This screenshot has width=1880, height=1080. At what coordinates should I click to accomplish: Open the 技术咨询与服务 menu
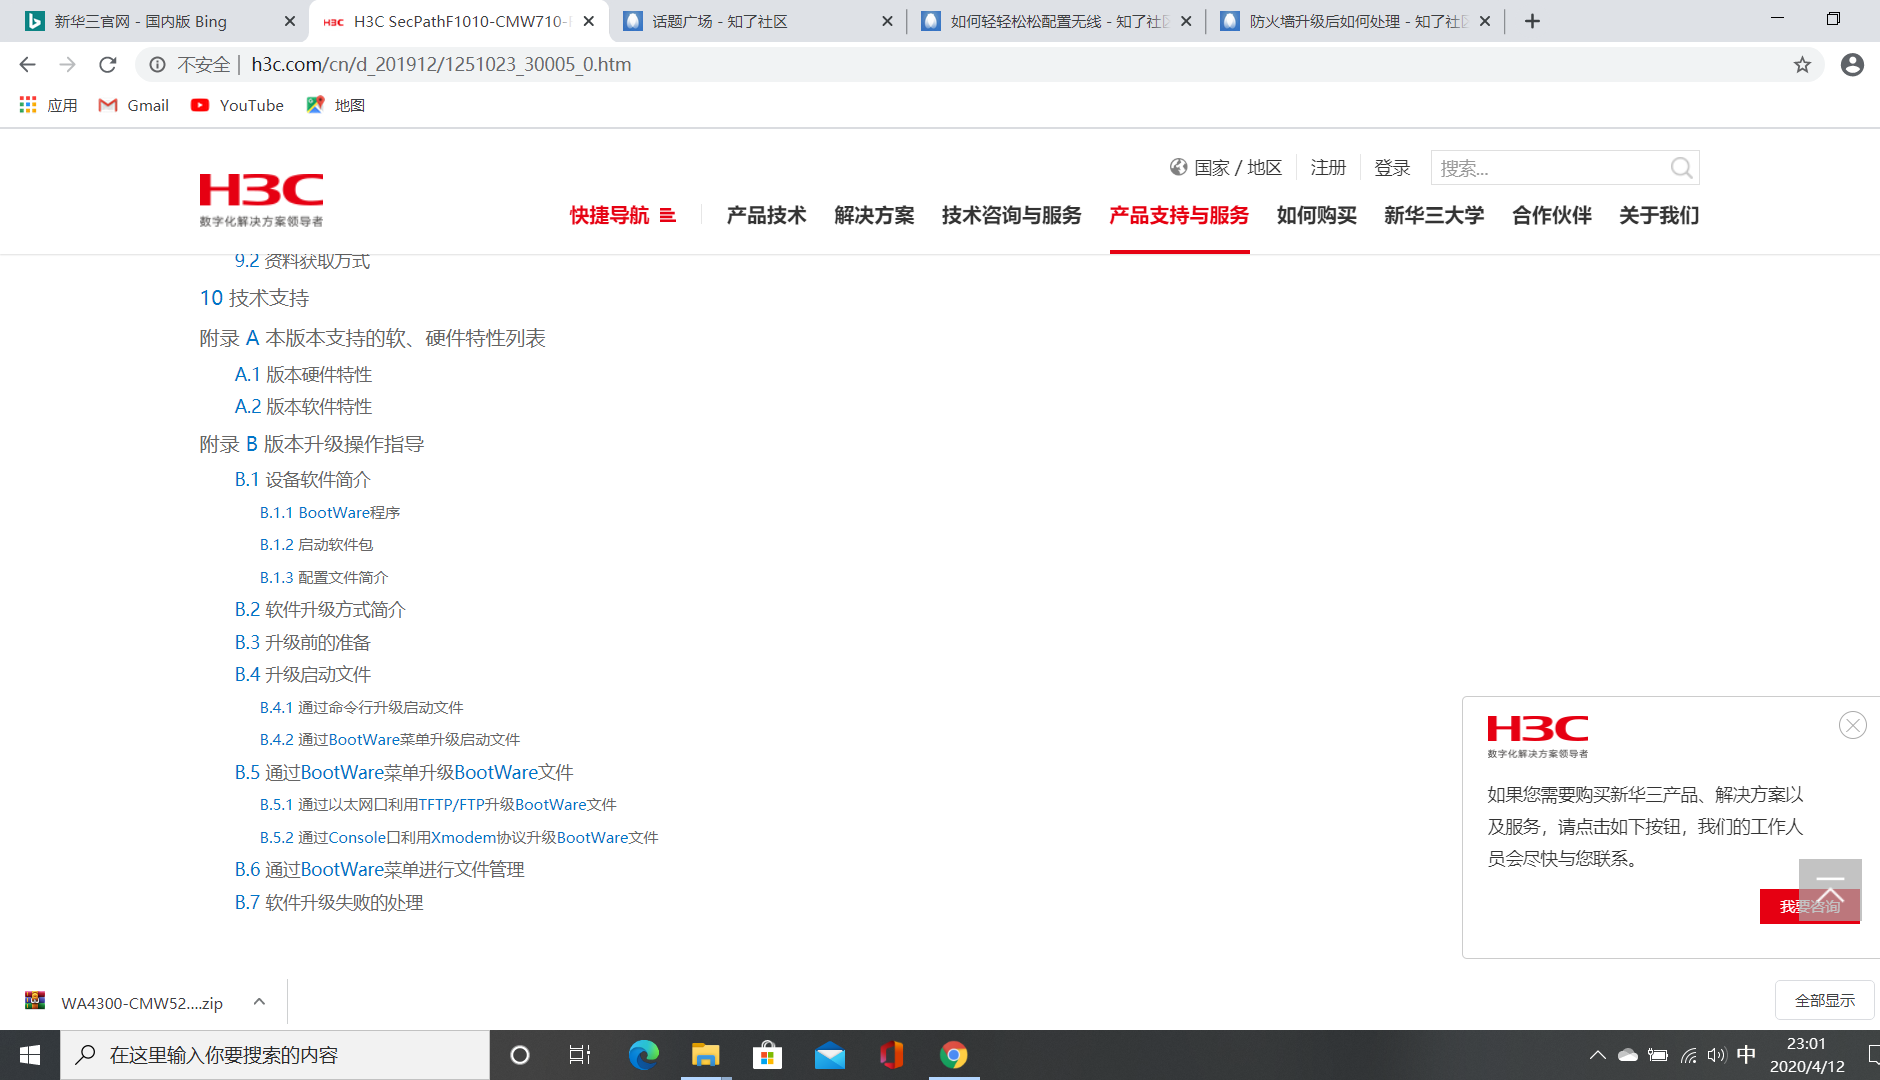click(1011, 216)
